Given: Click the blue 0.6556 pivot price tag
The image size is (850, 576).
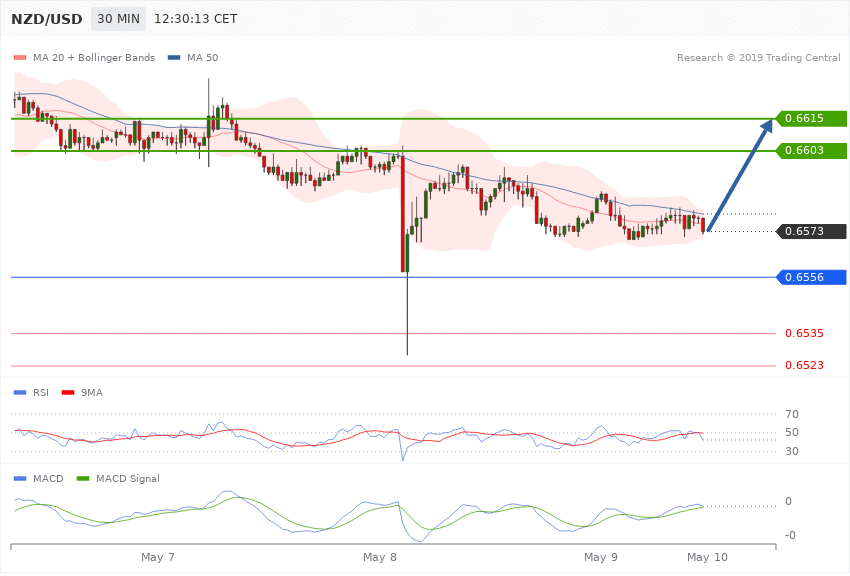Looking at the screenshot, I should (811, 277).
